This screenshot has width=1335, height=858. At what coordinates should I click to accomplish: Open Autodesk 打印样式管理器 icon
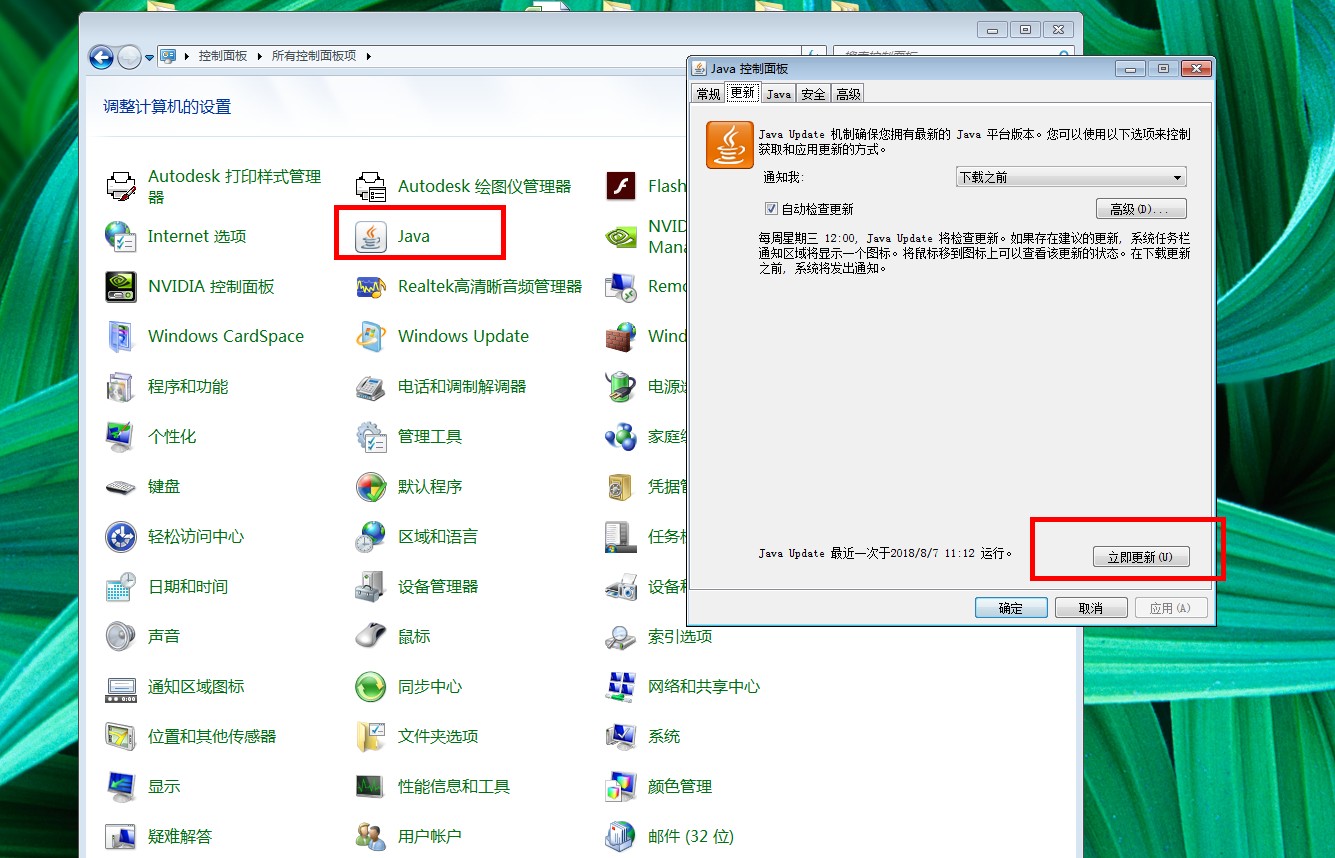tap(121, 186)
